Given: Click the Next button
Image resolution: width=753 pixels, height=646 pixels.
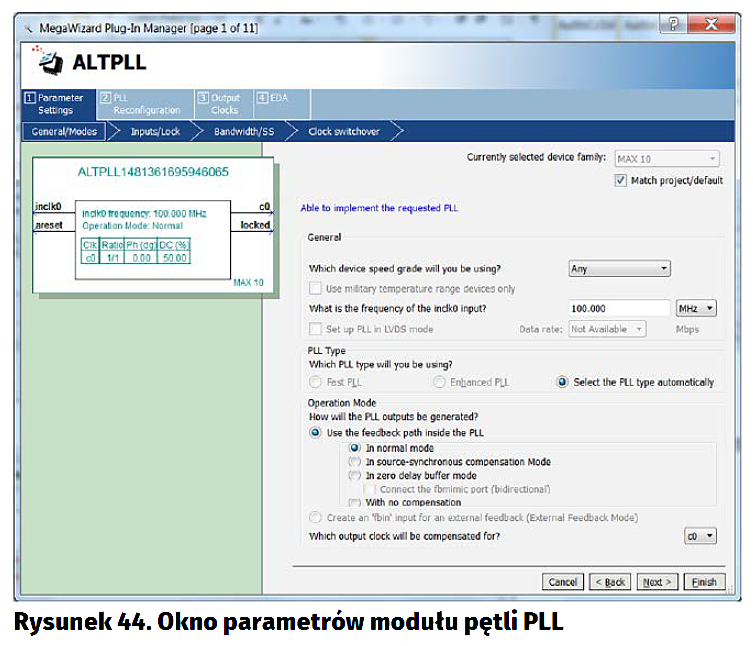Looking at the screenshot, I should 657,582.
